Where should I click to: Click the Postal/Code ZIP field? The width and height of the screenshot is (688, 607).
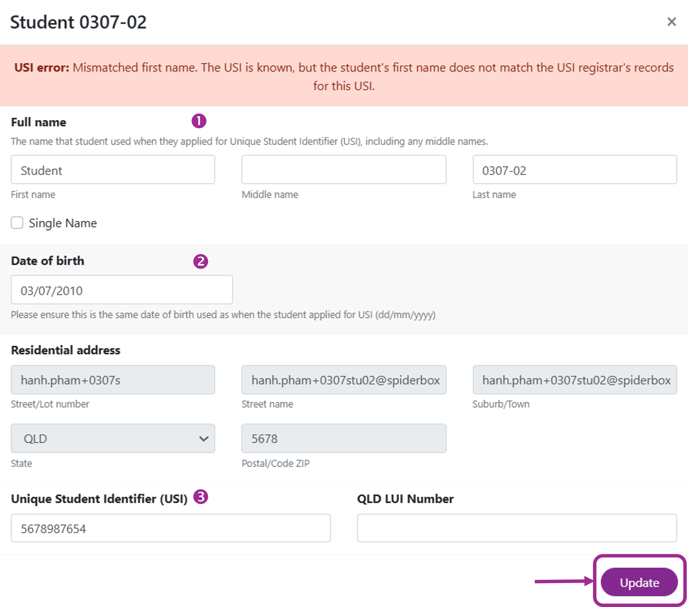click(344, 438)
